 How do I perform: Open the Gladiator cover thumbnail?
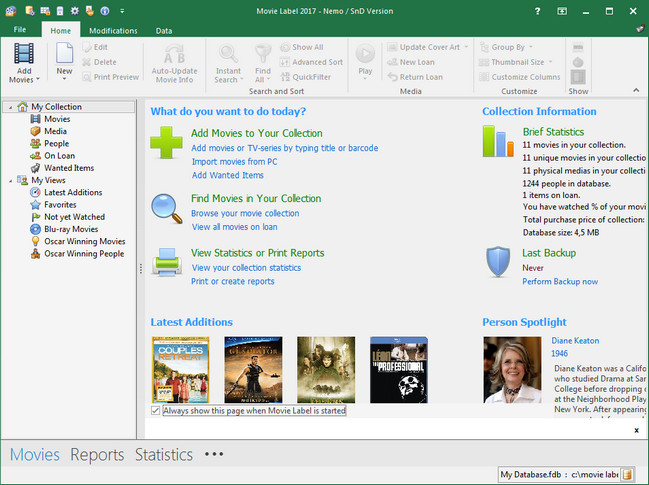pos(253,370)
